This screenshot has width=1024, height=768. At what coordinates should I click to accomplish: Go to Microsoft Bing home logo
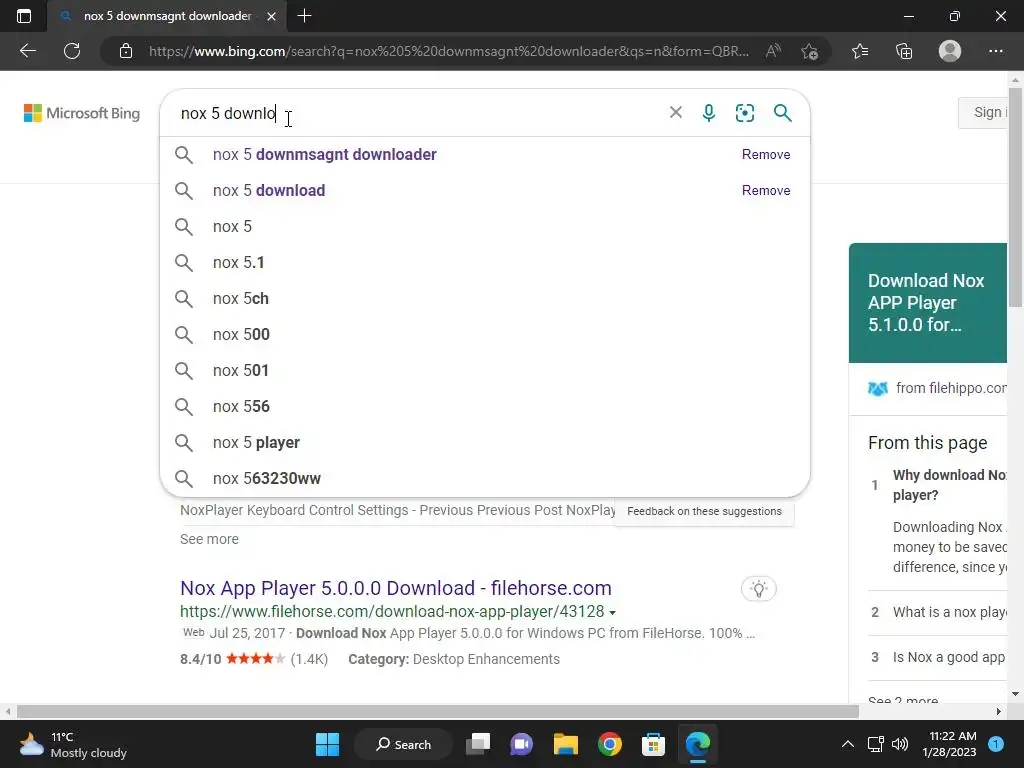82,113
